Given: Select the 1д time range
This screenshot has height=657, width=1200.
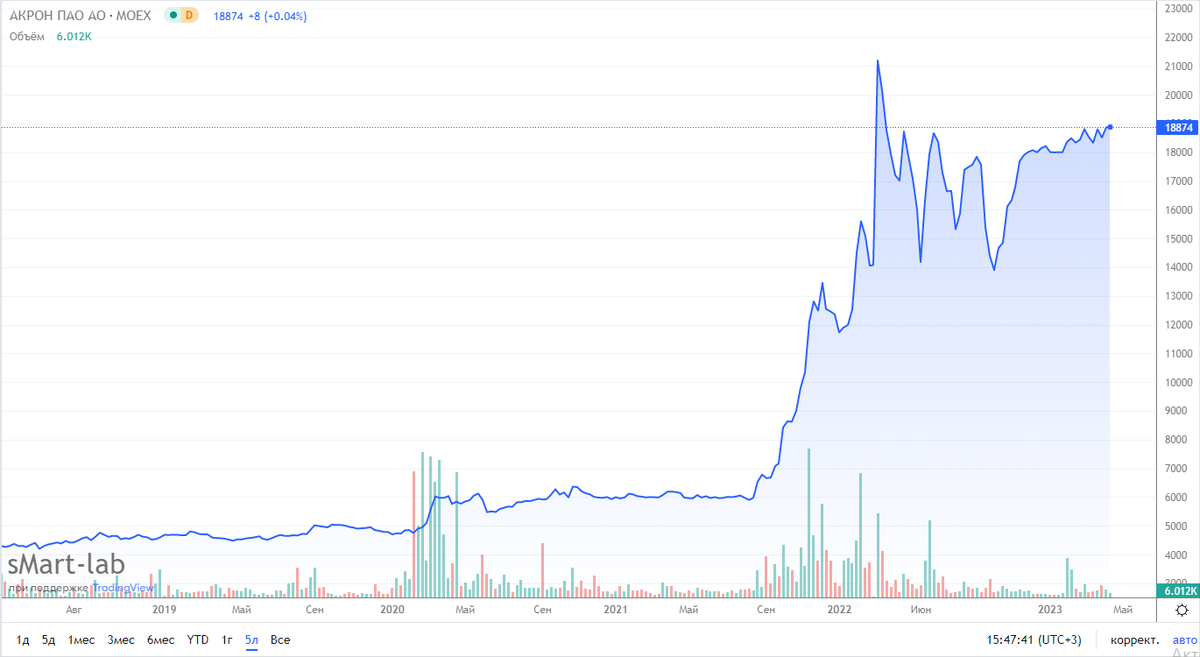Looking at the screenshot, I should click(x=22, y=639).
